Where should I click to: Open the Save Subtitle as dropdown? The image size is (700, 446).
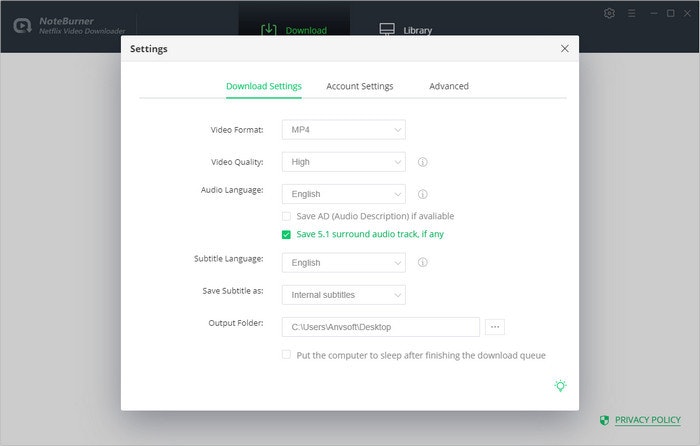click(344, 295)
